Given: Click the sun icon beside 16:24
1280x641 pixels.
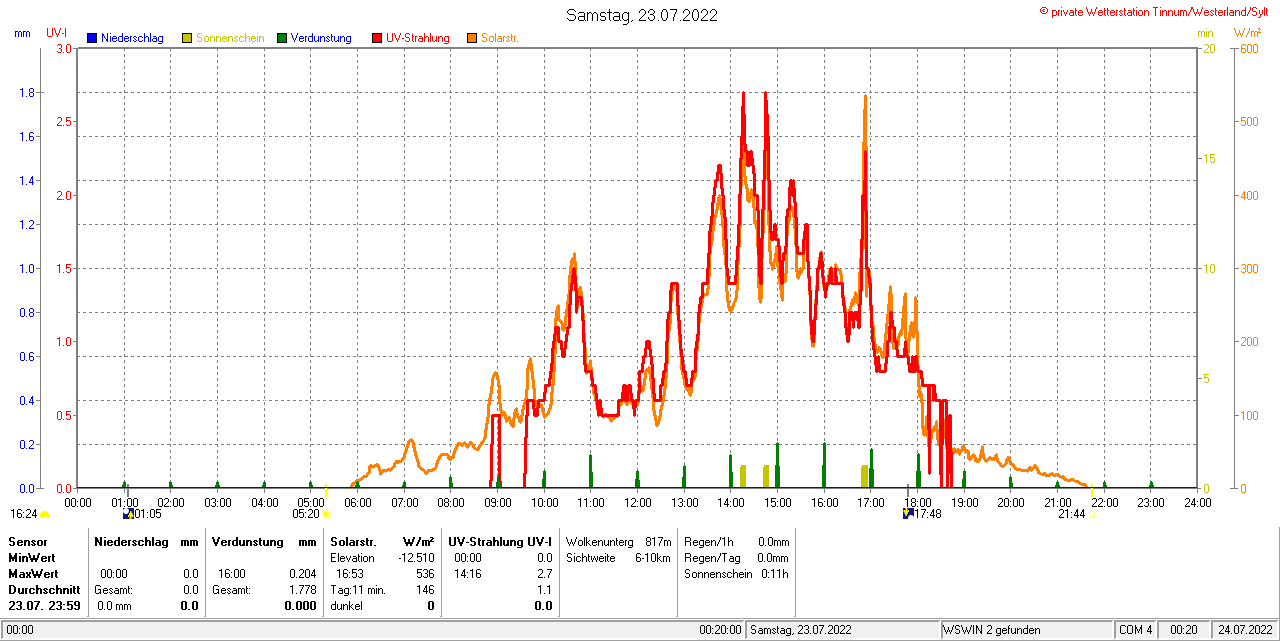Looking at the screenshot, I should pos(44,514).
